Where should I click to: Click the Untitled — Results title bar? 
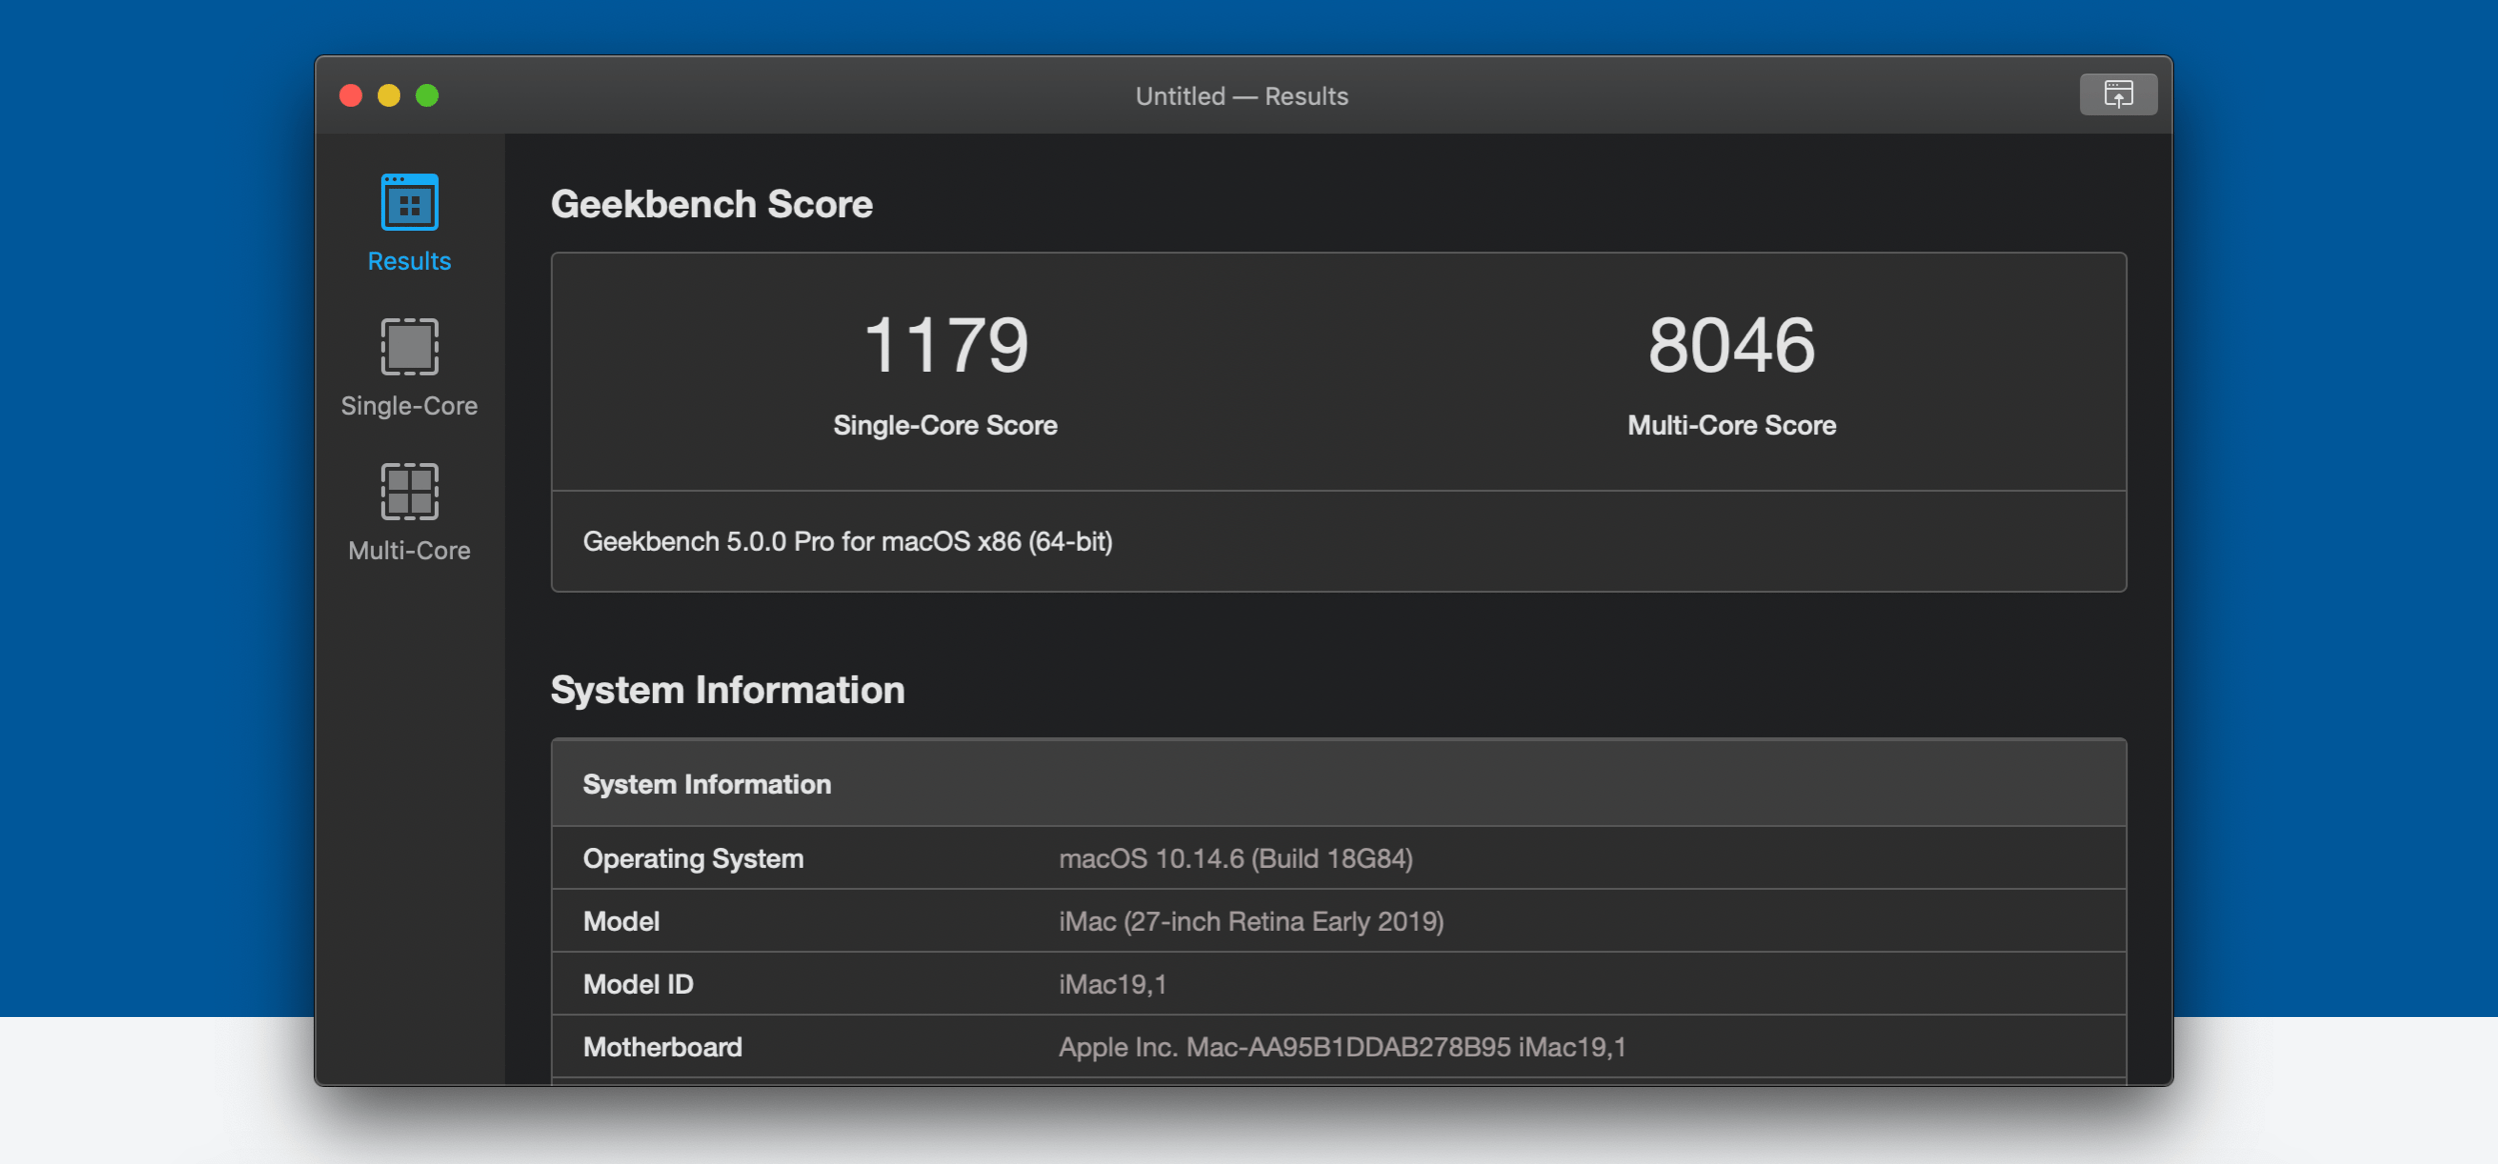tap(1240, 95)
